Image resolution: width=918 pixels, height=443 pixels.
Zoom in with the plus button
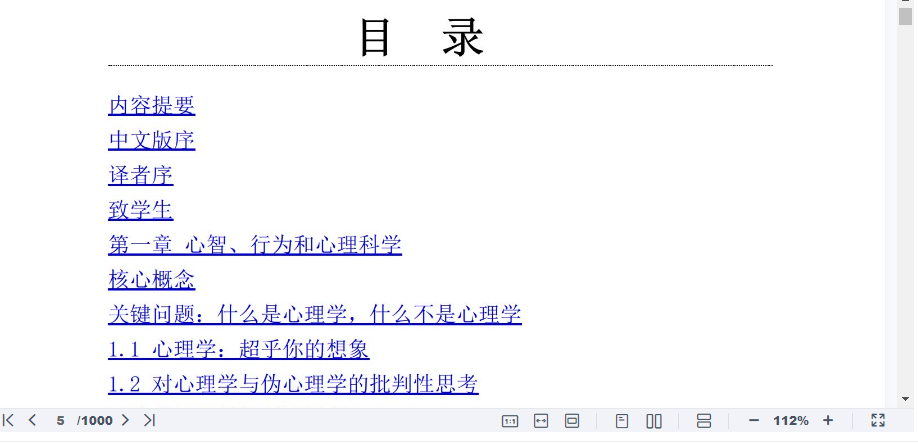pyautogui.click(x=828, y=421)
